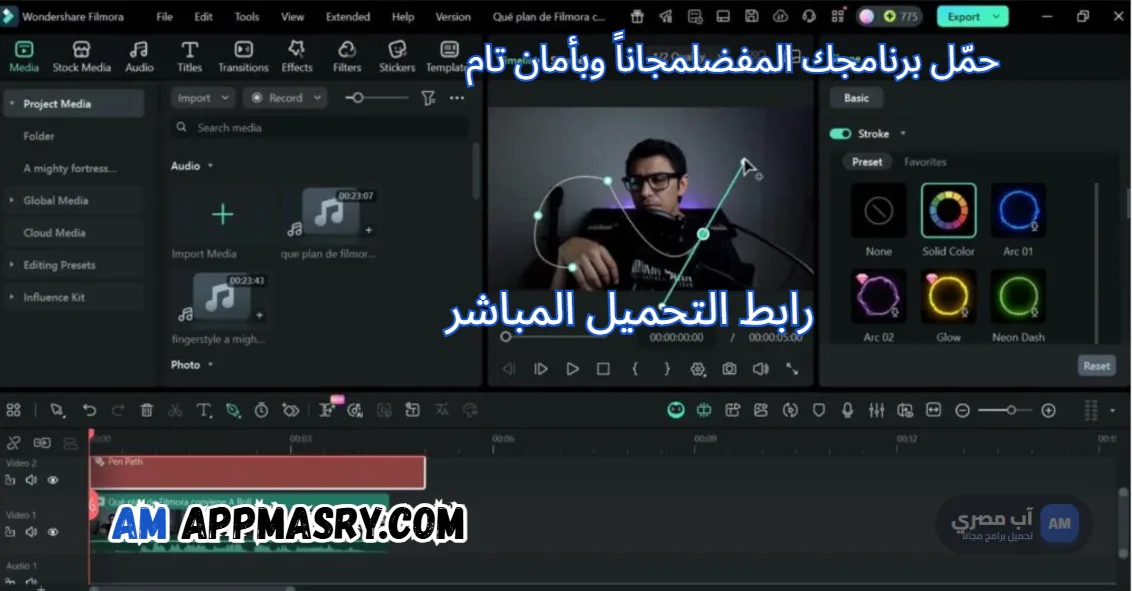The image size is (1132, 591).
Task: Select the Neon Dash preset
Action: tap(1018, 297)
